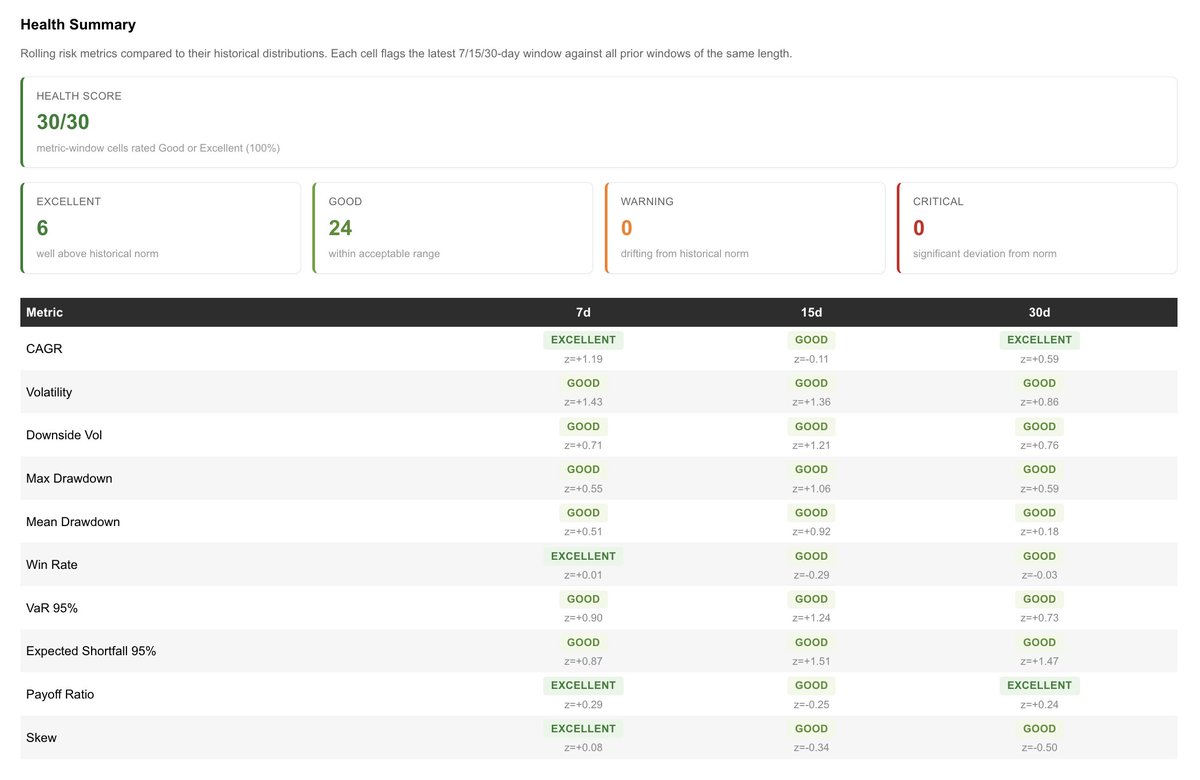Click the z=+0.90 VaR 95% value
The height and width of the screenshot is (780, 1200).
point(583,618)
